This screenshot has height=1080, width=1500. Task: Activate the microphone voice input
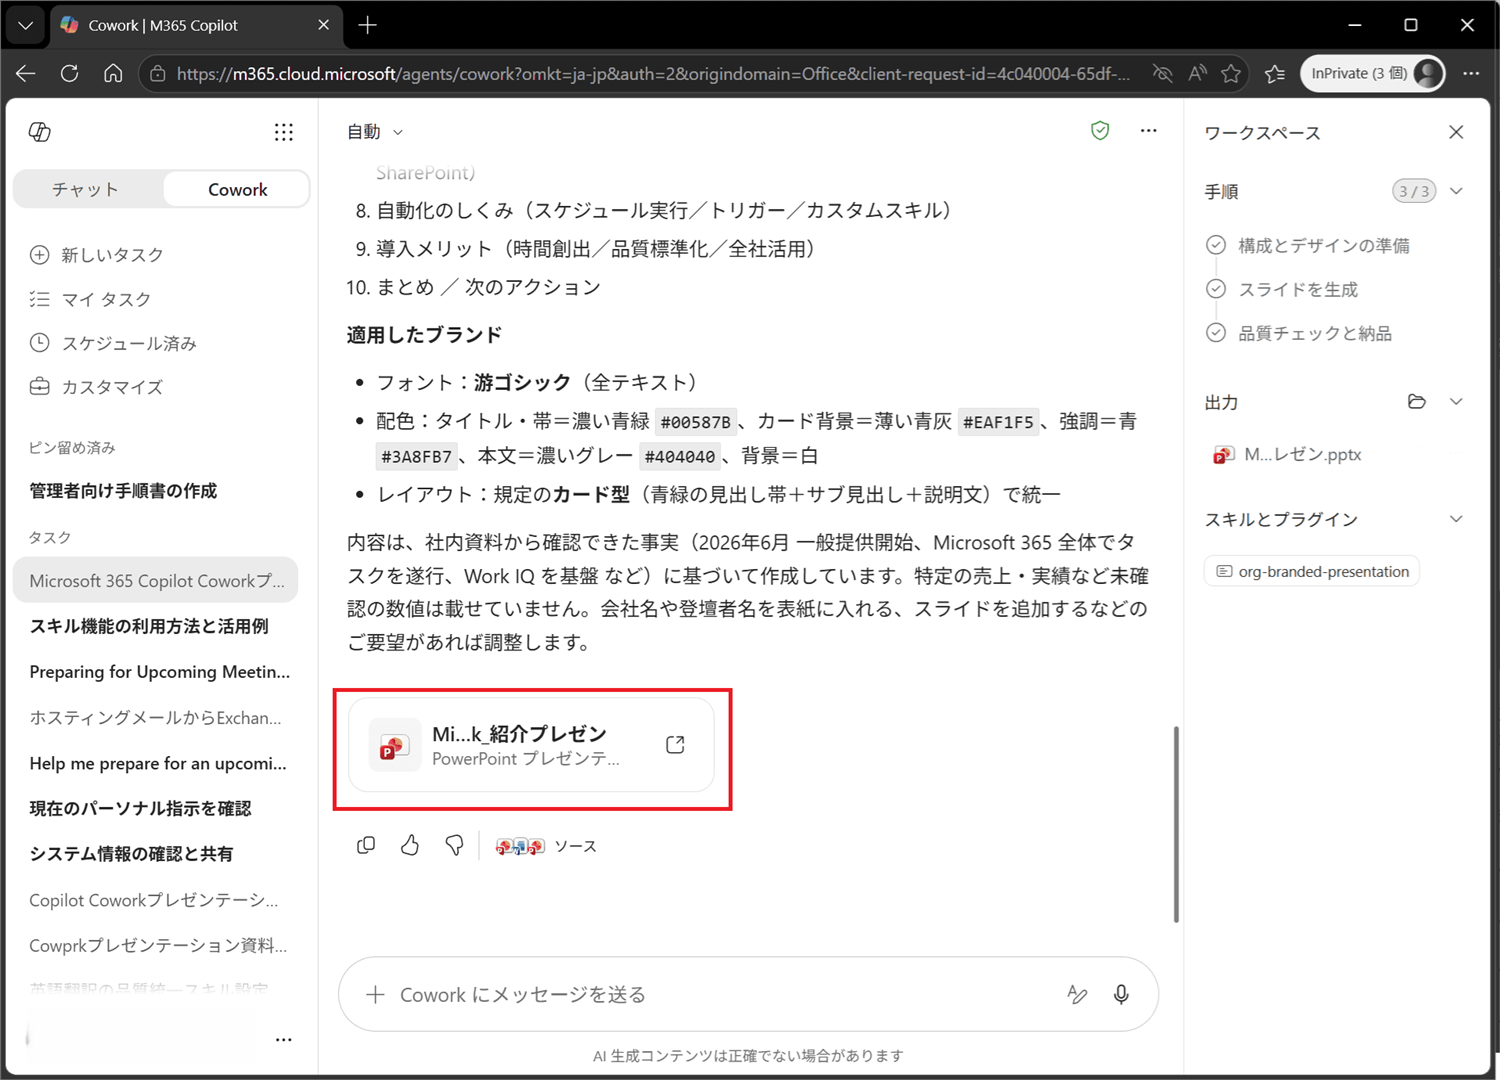point(1121,994)
